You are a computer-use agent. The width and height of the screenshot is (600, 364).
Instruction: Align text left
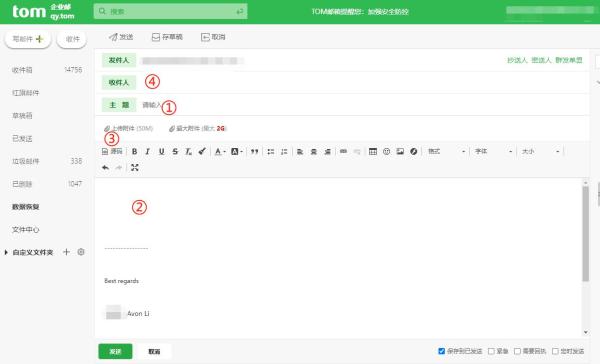pyautogui.click(x=300, y=152)
